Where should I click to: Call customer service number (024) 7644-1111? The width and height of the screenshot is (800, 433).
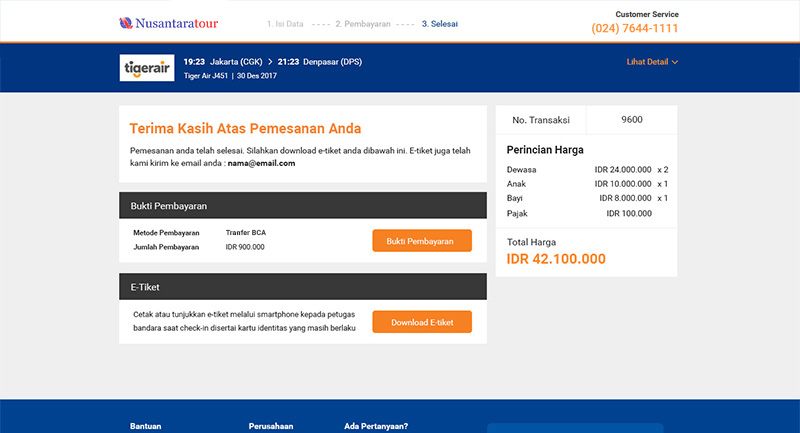635,28
